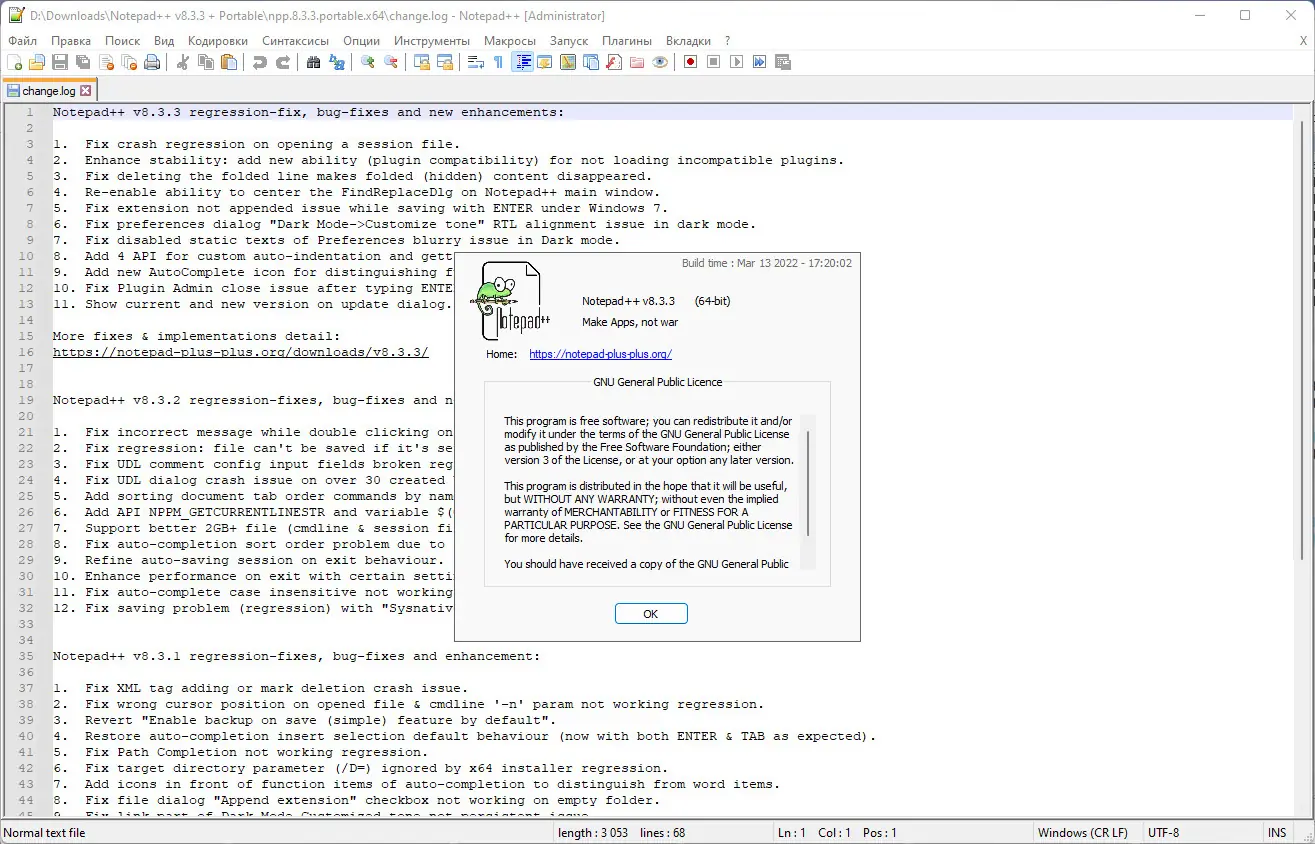Run the macro multiple times icon
The image size is (1315, 844).
point(760,62)
